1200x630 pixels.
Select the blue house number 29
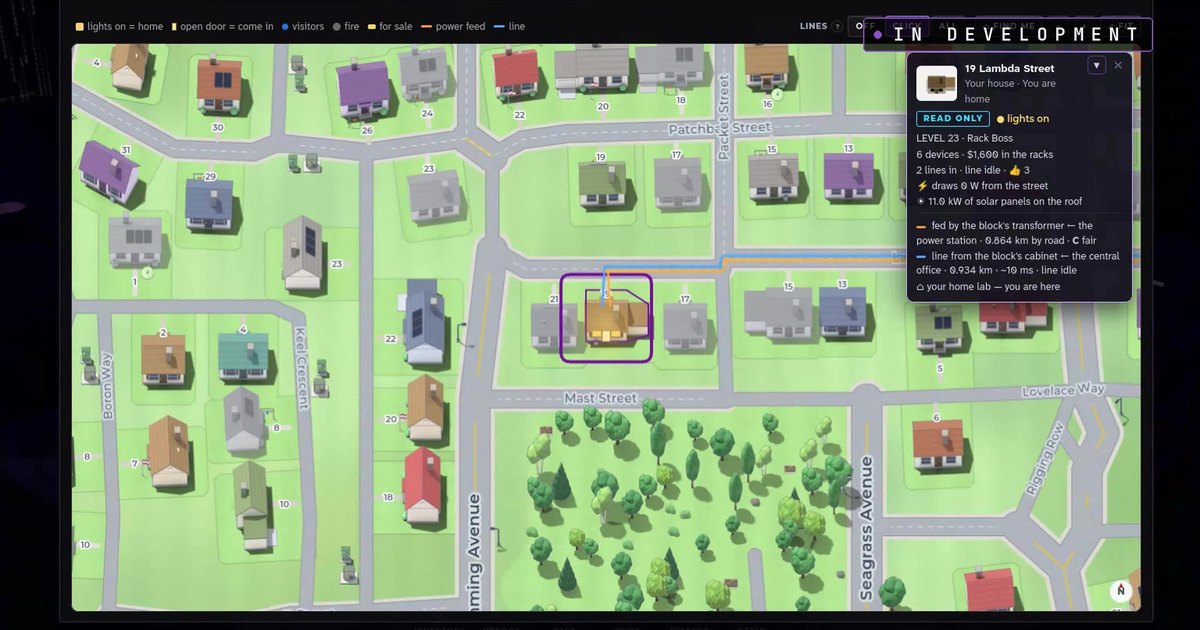click(x=209, y=204)
